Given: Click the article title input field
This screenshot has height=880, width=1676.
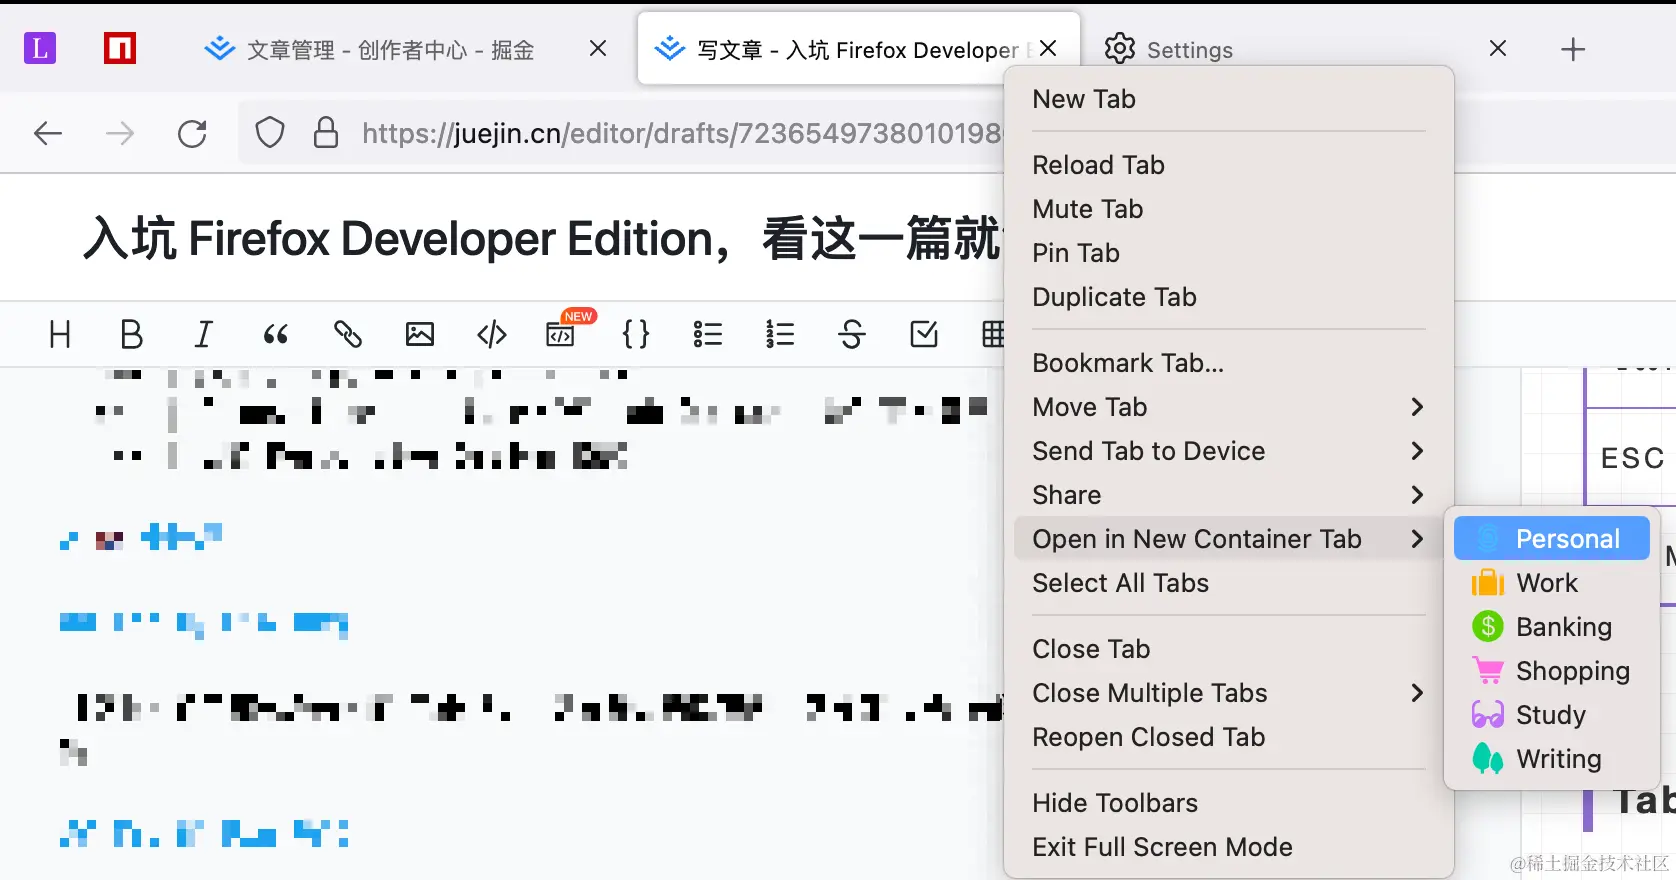Looking at the screenshot, I should click(540, 239).
